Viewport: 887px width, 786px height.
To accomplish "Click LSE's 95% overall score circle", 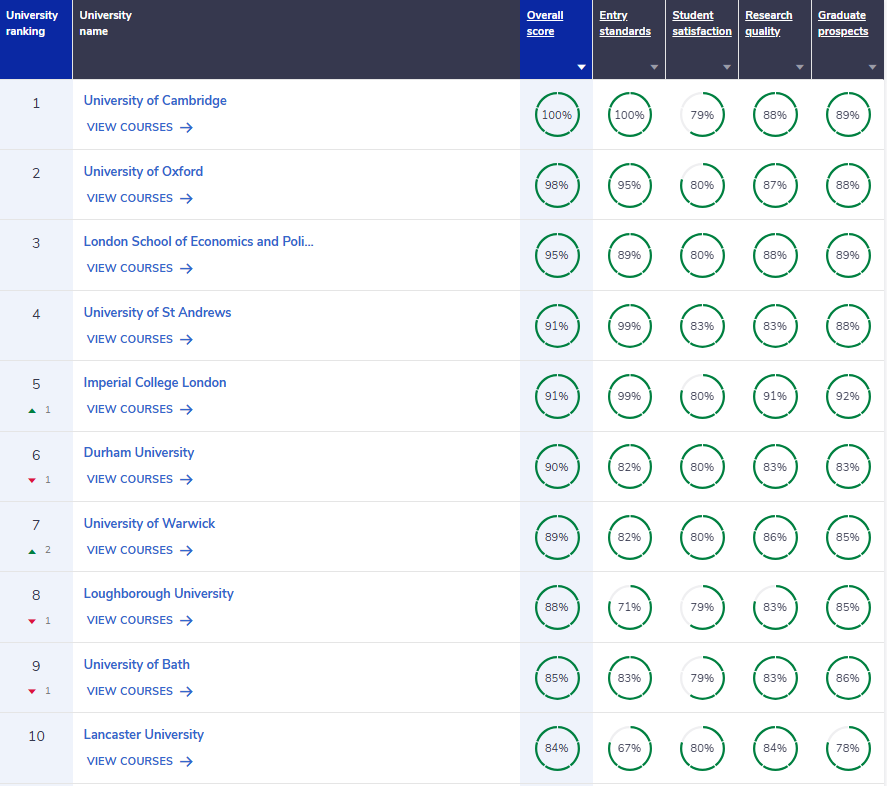I will point(557,255).
